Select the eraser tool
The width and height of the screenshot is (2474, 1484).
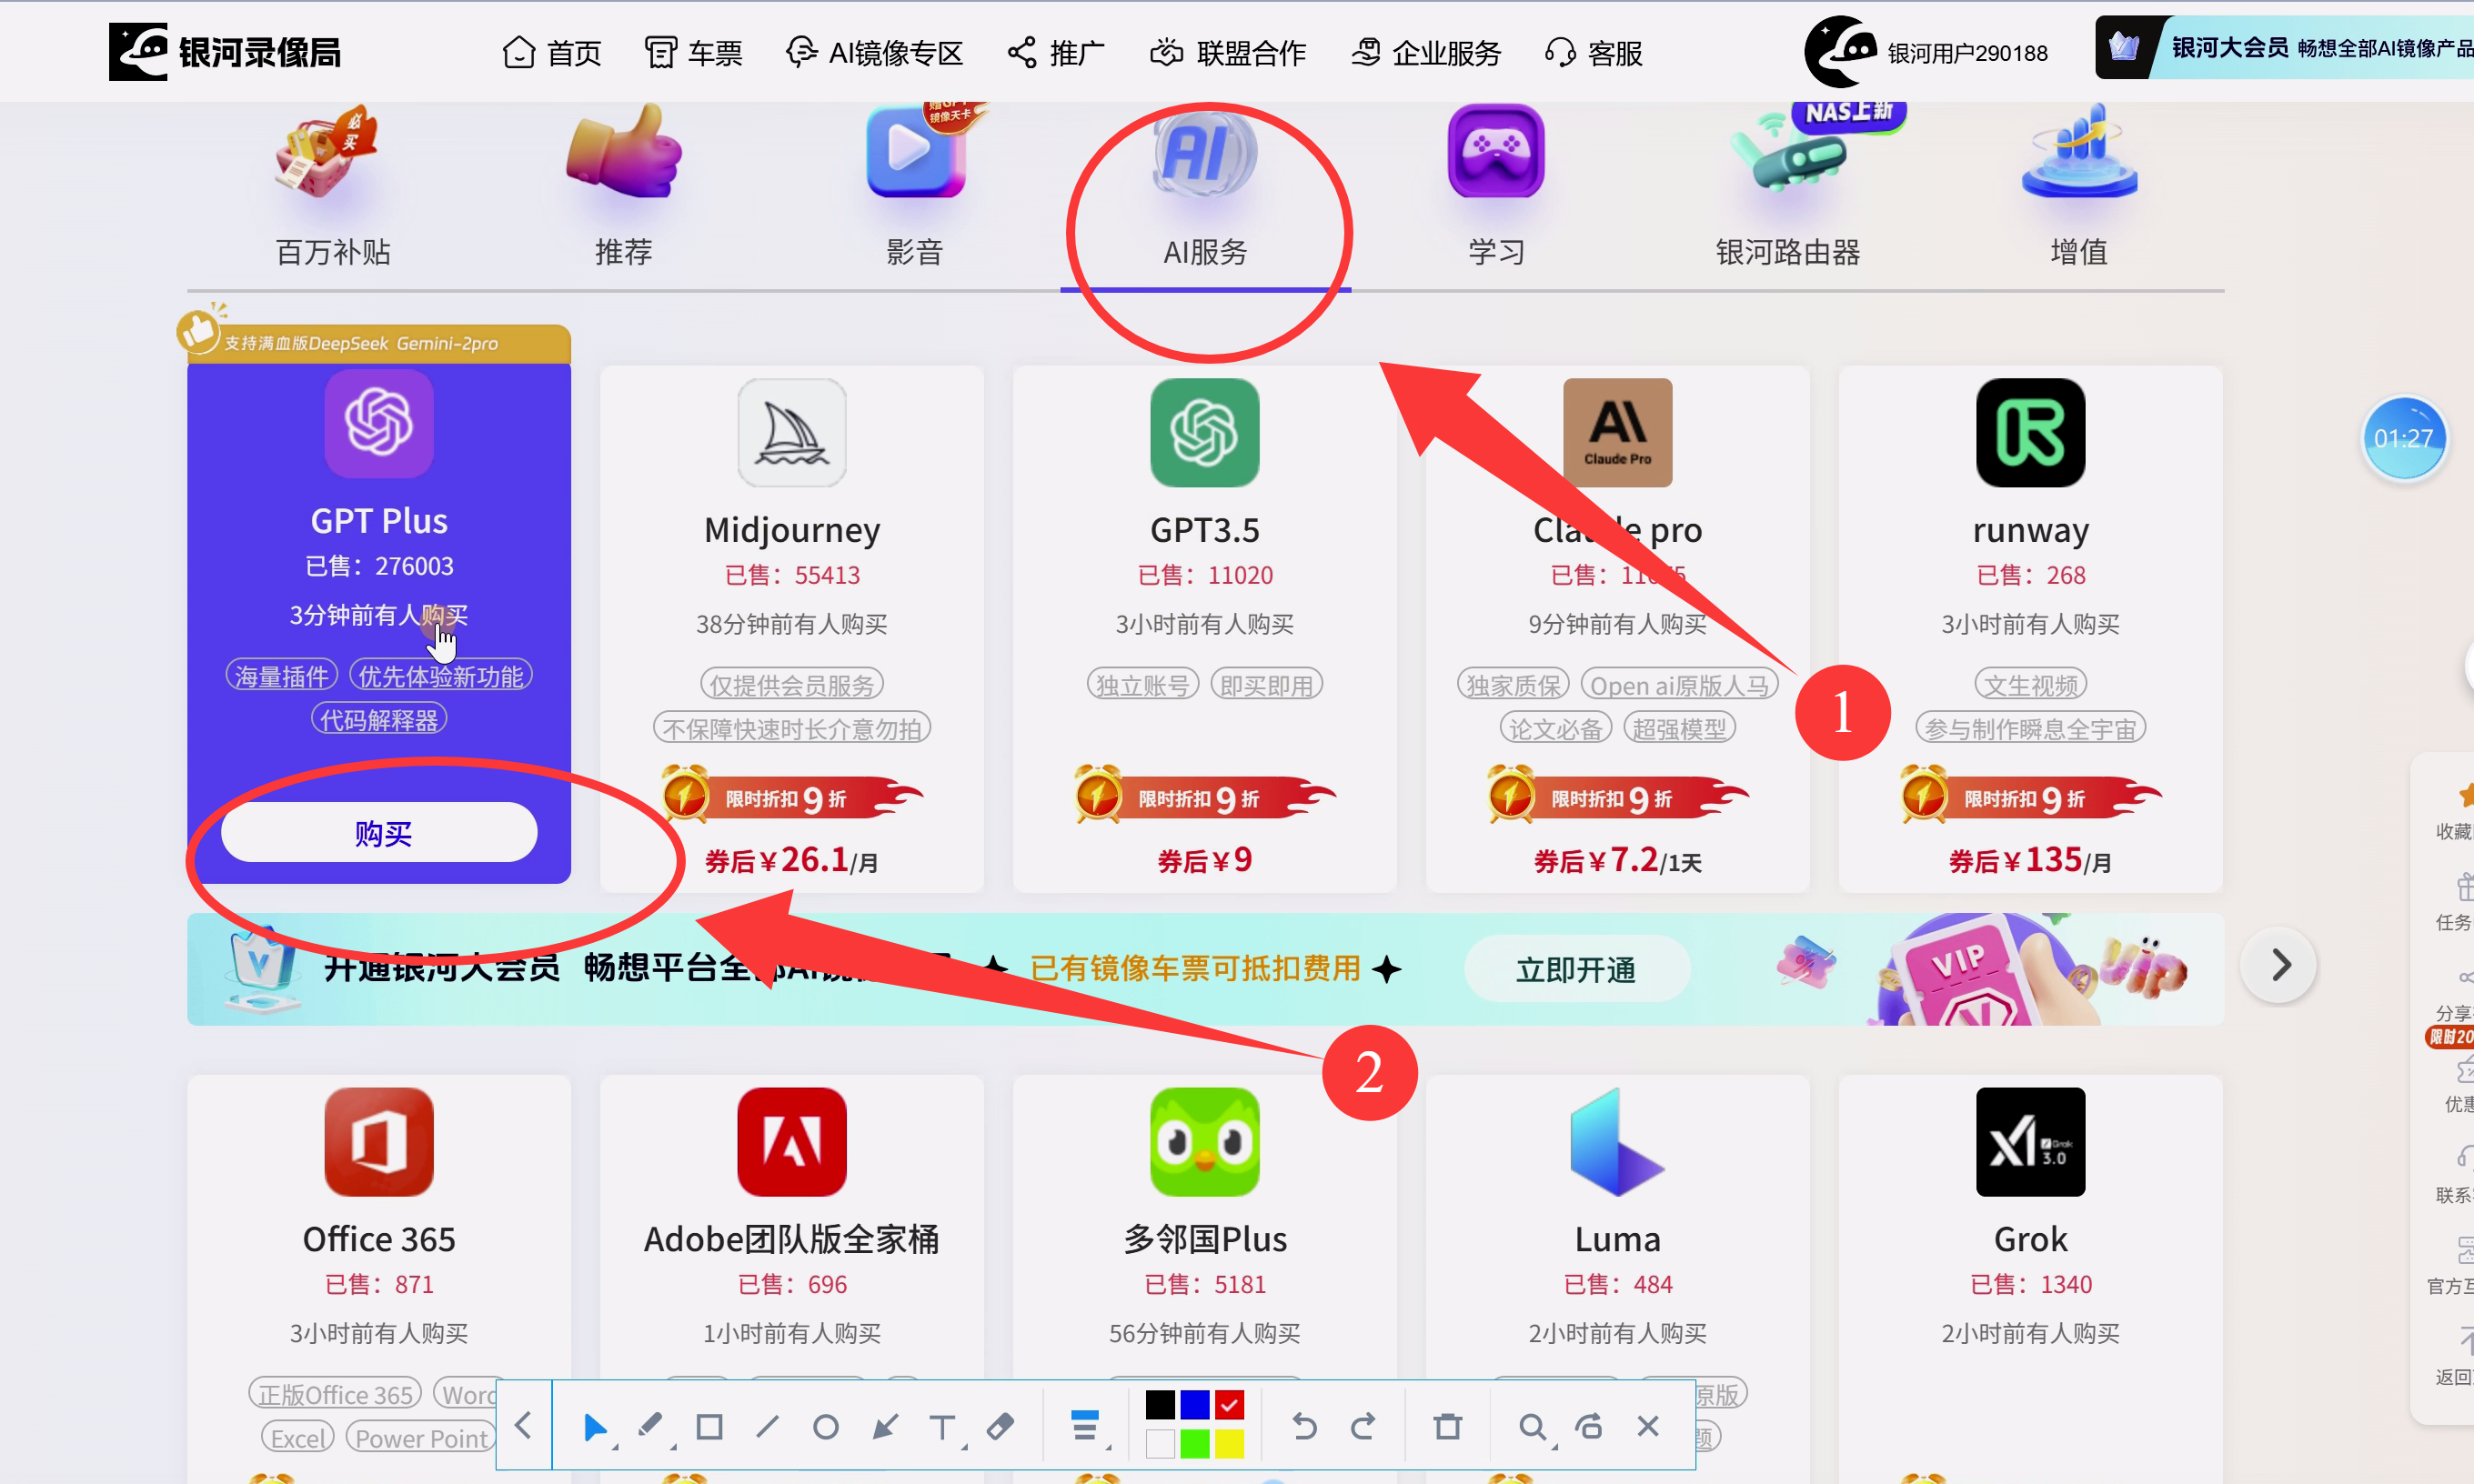[x=1000, y=1426]
